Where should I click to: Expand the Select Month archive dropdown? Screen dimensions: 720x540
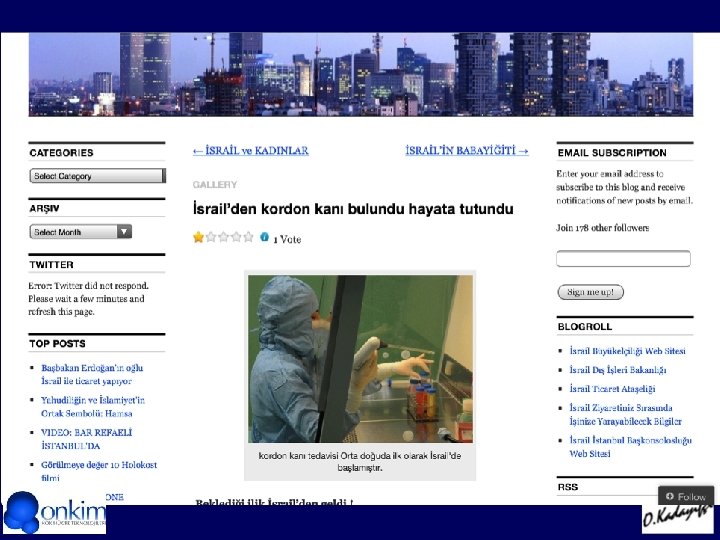81,231
